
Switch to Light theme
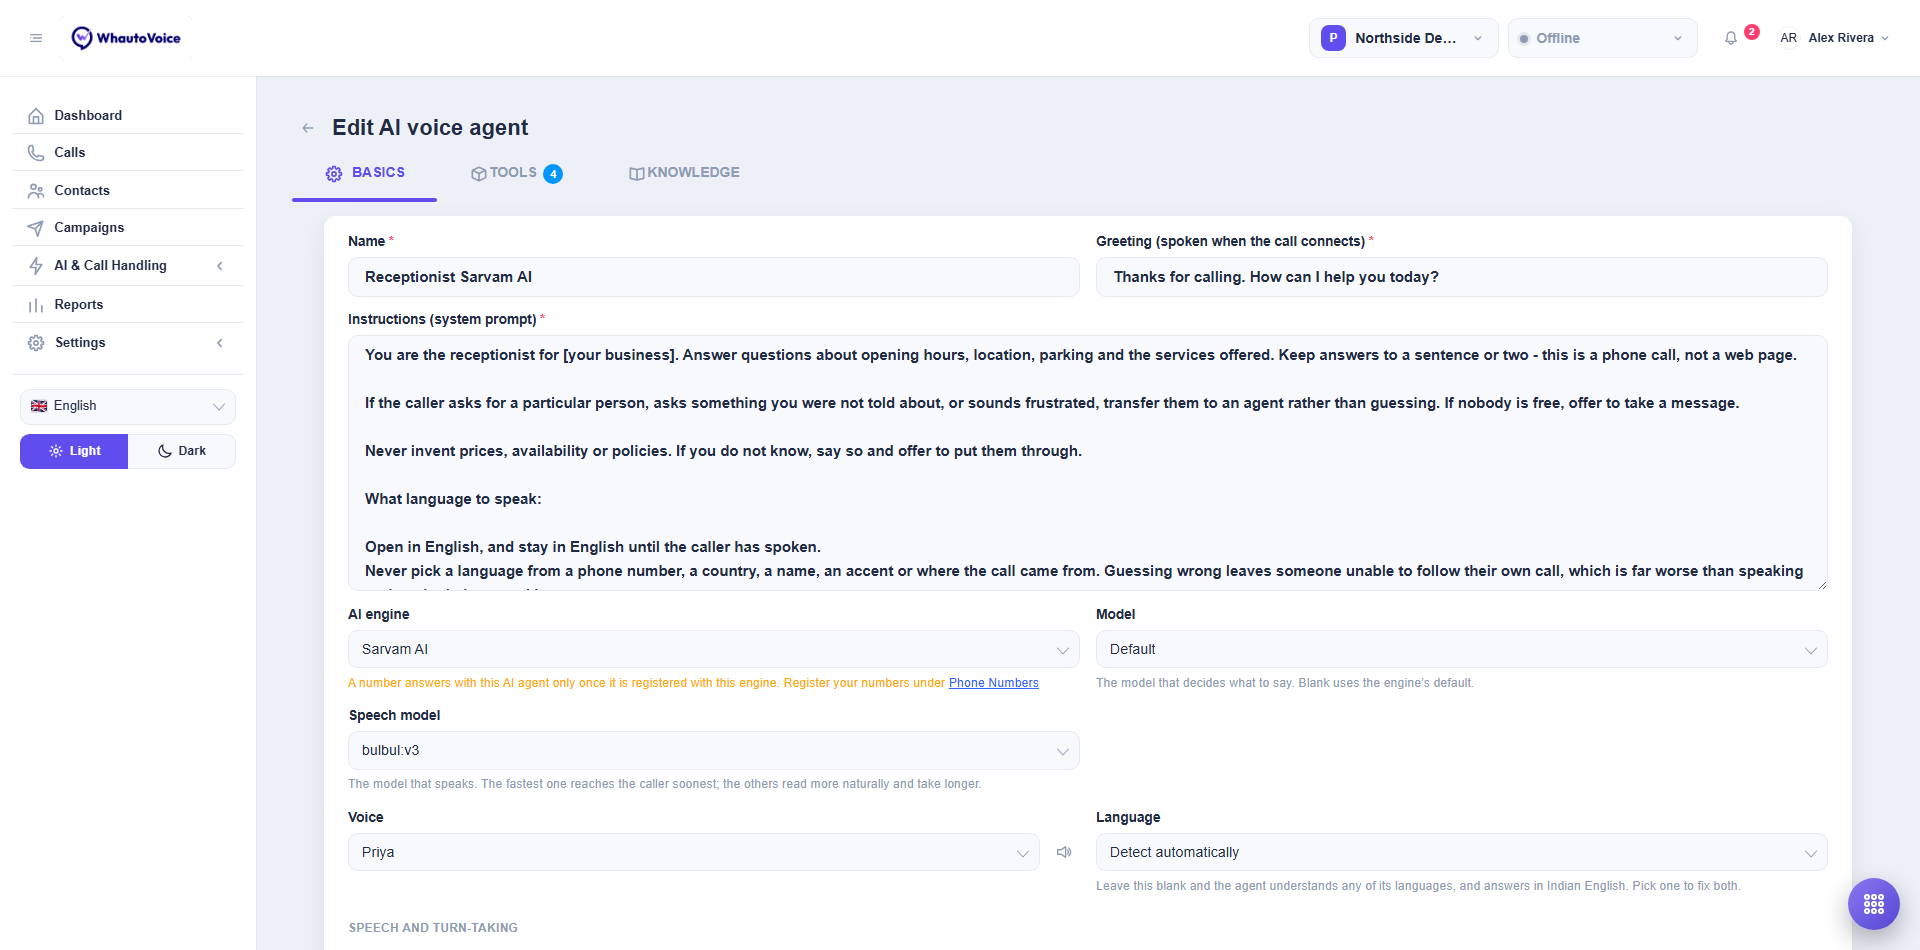pyautogui.click(x=74, y=451)
